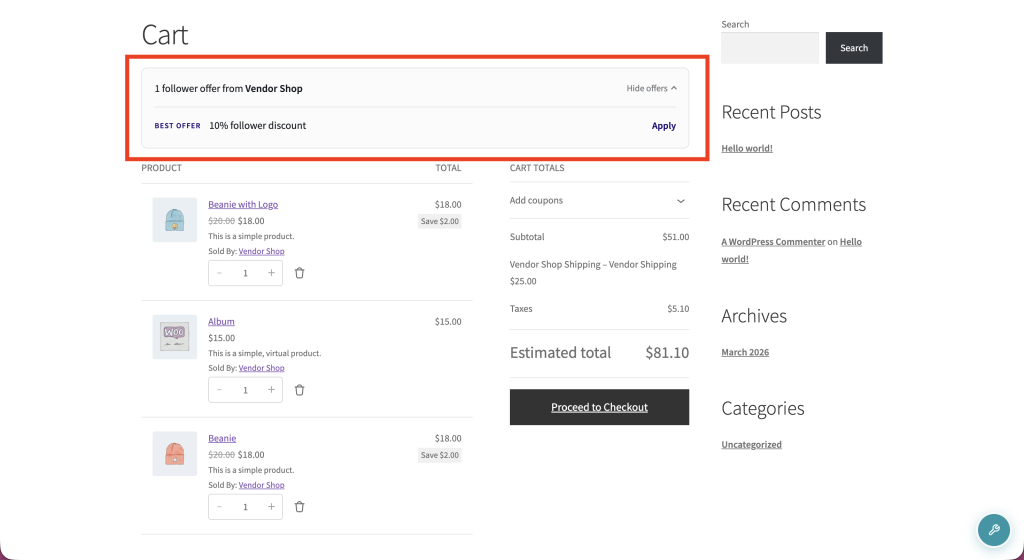Decrease Beanie quantity with minus
This screenshot has width=1024, height=560.
click(219, 507)
